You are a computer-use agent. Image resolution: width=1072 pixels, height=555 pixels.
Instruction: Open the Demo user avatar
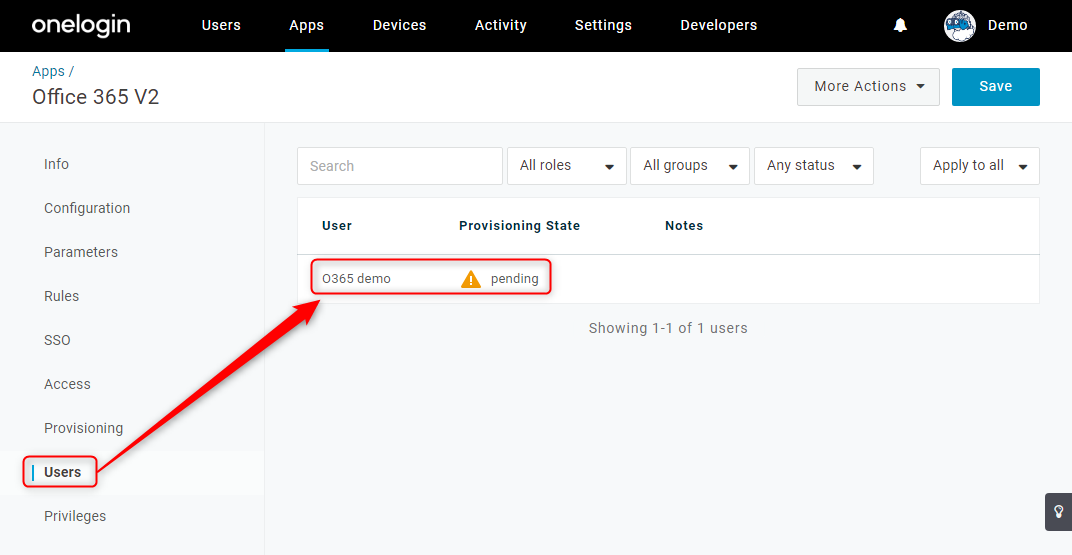(960, 26)
